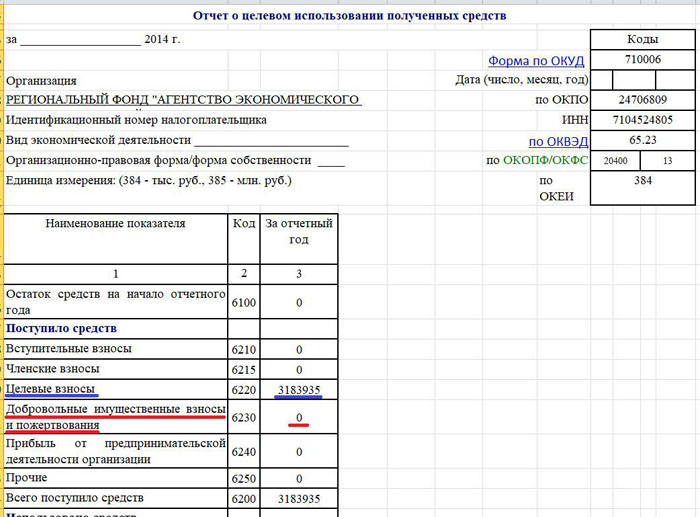
Task: Click the ОКВЭД value cell 65.23
Action: [x=643, y=141]
